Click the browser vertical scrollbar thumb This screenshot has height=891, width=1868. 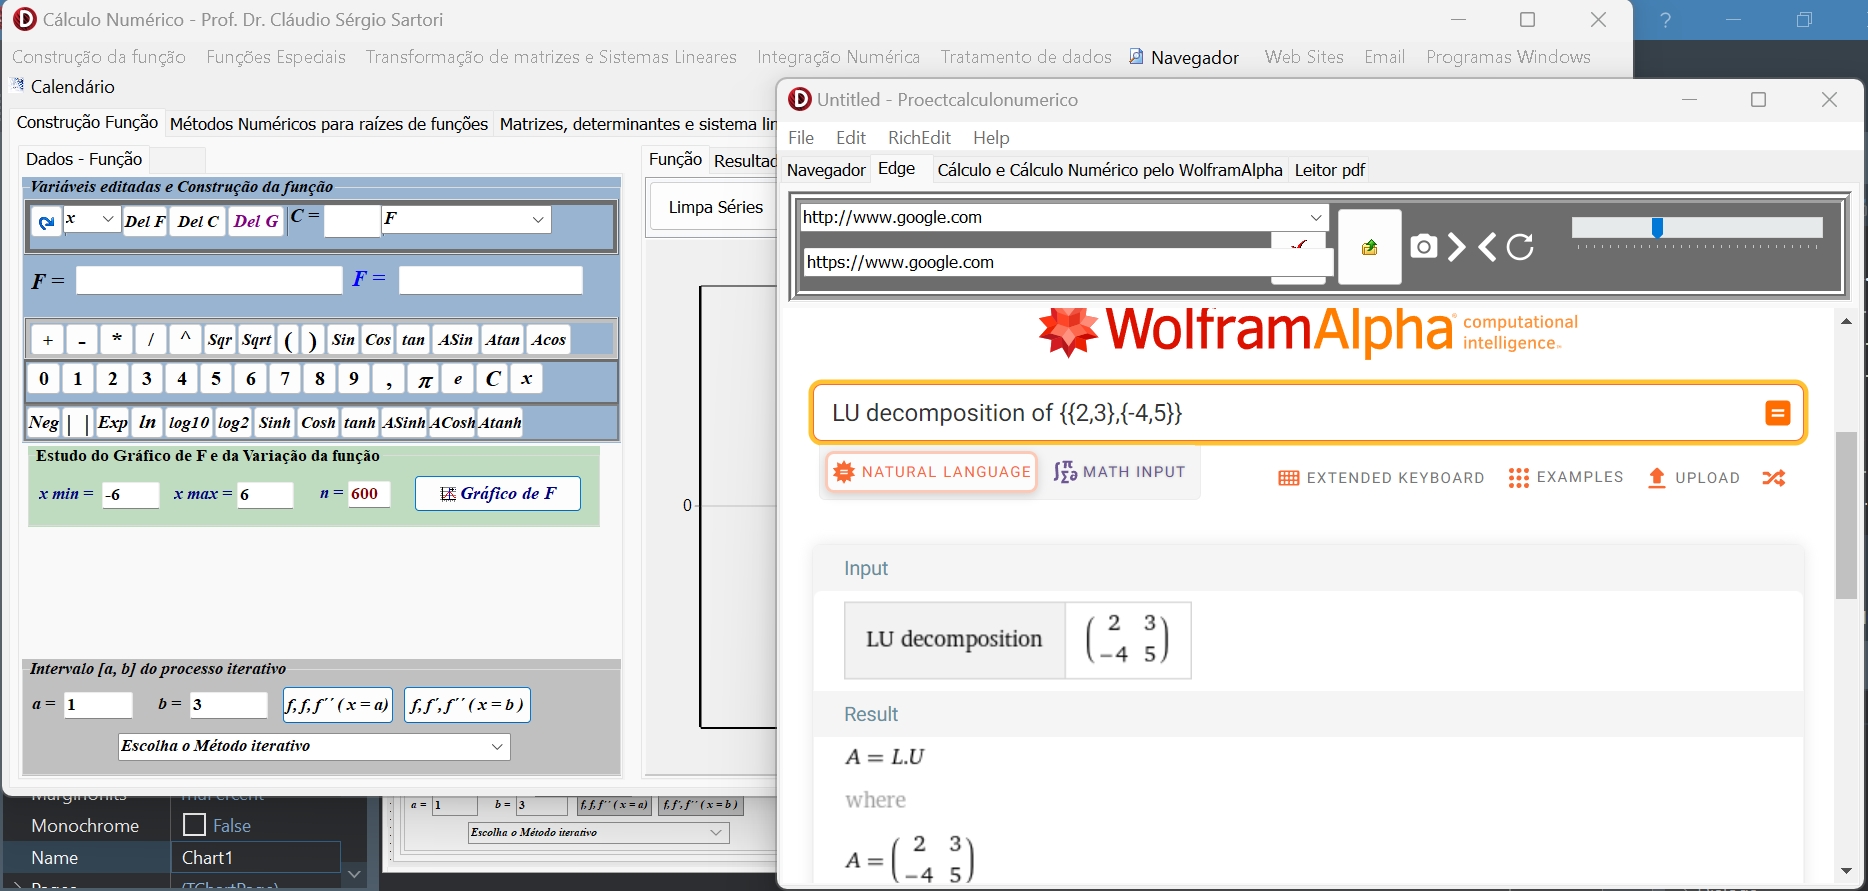[x=1846, y=515]
